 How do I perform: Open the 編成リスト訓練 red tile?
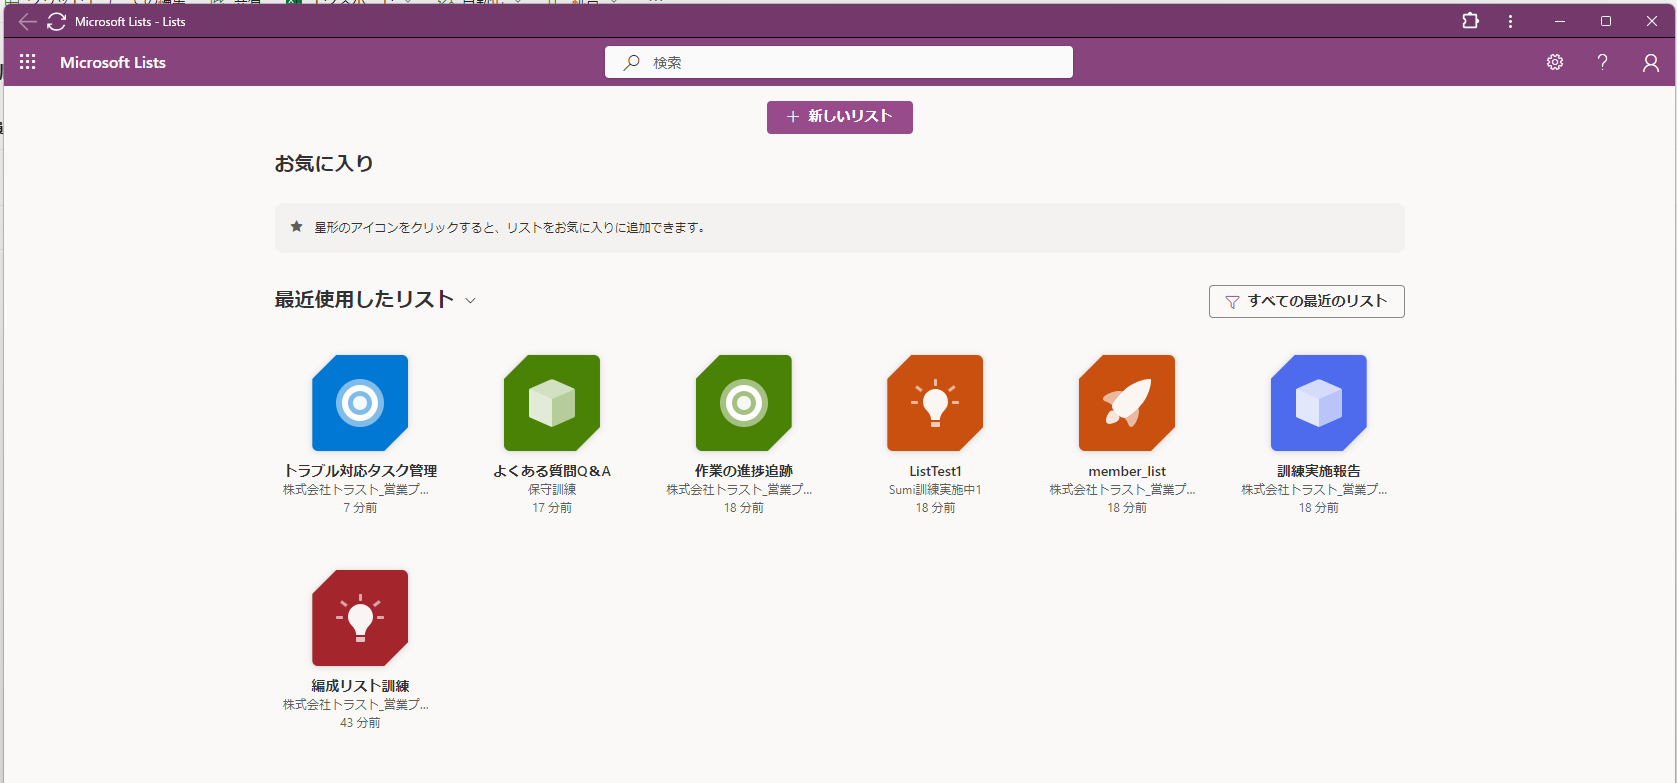[x=360, y=618]
